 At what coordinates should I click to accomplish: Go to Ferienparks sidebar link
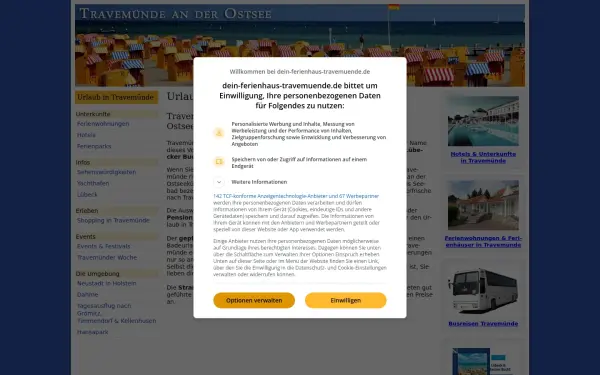pyautogui.click(x=94, y=146)
